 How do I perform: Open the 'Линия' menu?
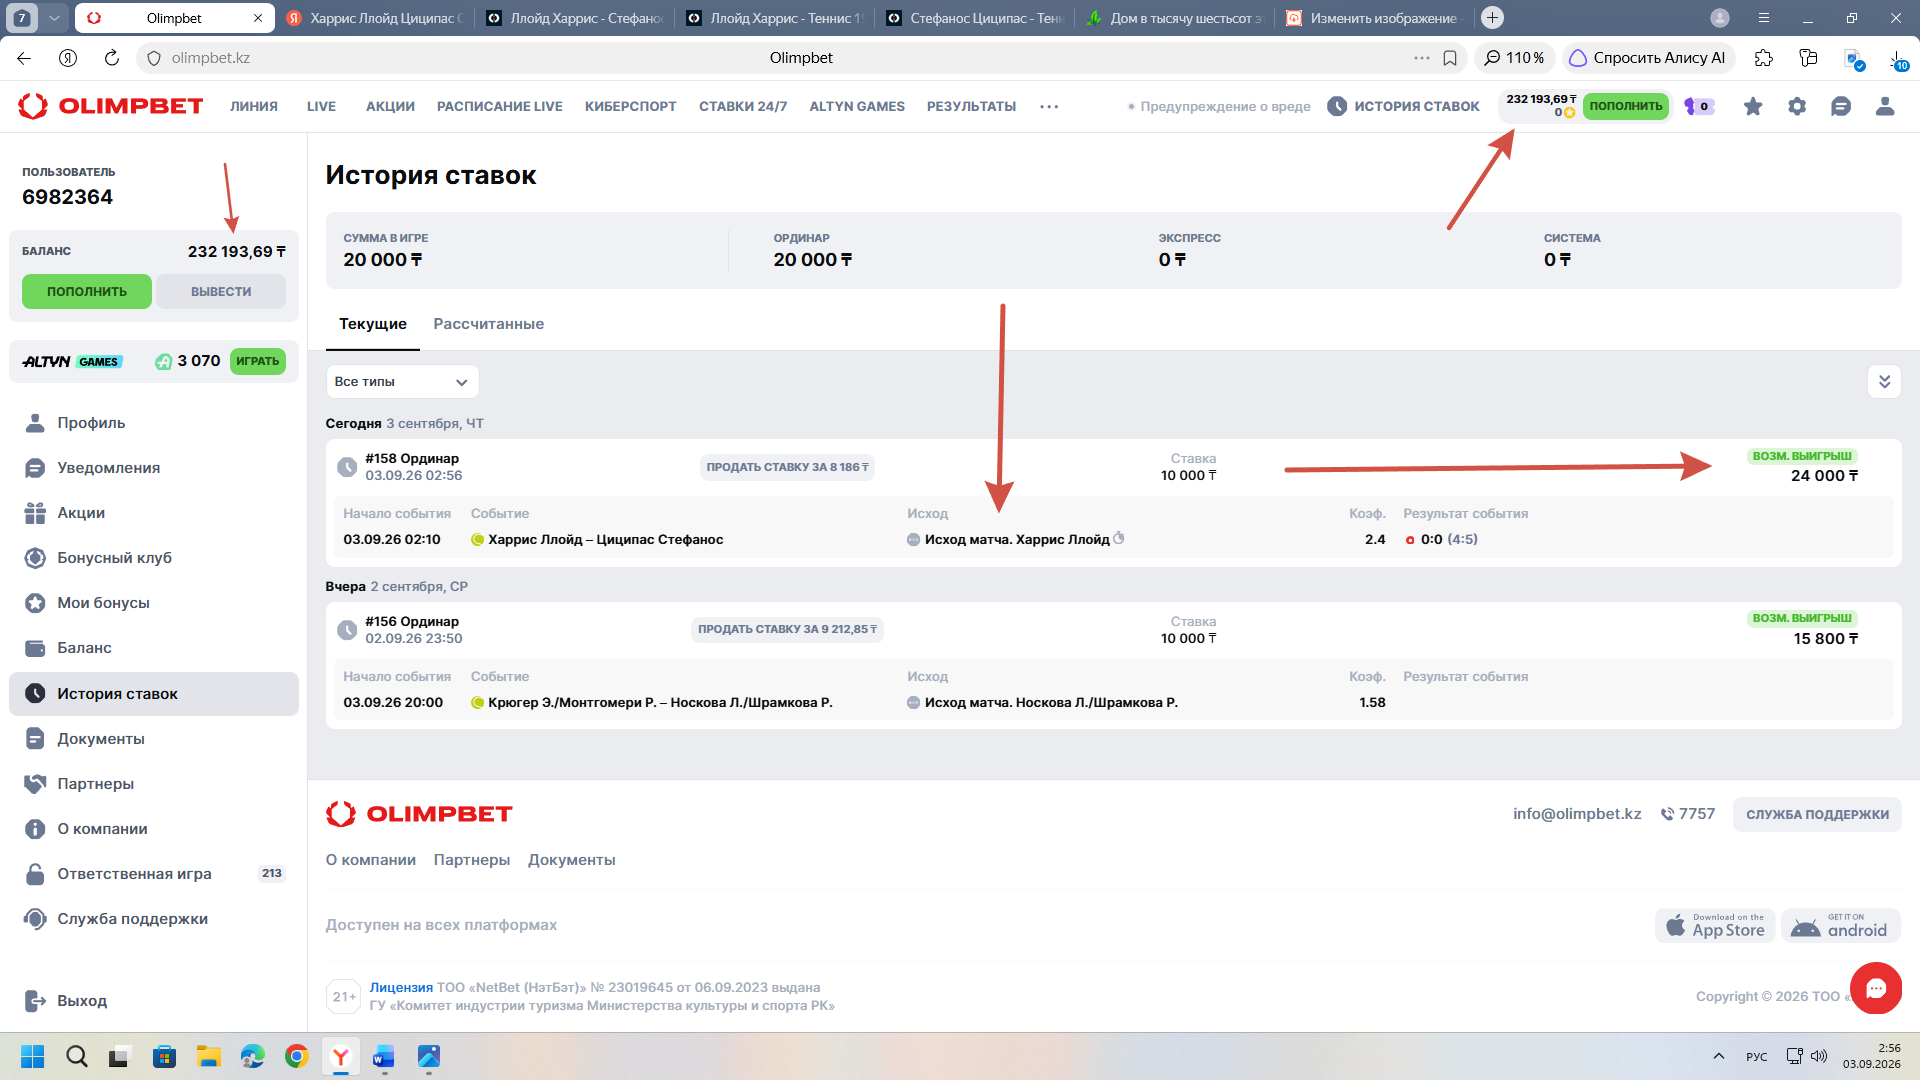coord(254,106)
